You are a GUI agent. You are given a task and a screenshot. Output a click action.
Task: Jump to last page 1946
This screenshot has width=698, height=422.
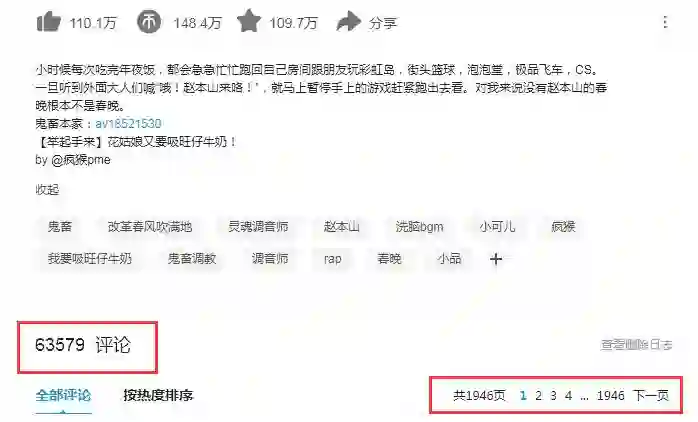pyautogui.click(x=610, y=395)
